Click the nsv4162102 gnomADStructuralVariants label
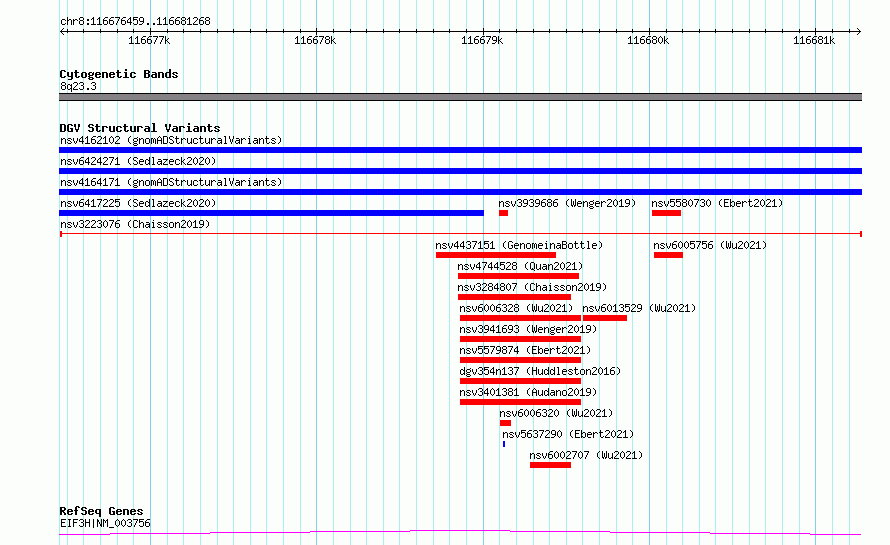890x545 pixels. [171, 140]
